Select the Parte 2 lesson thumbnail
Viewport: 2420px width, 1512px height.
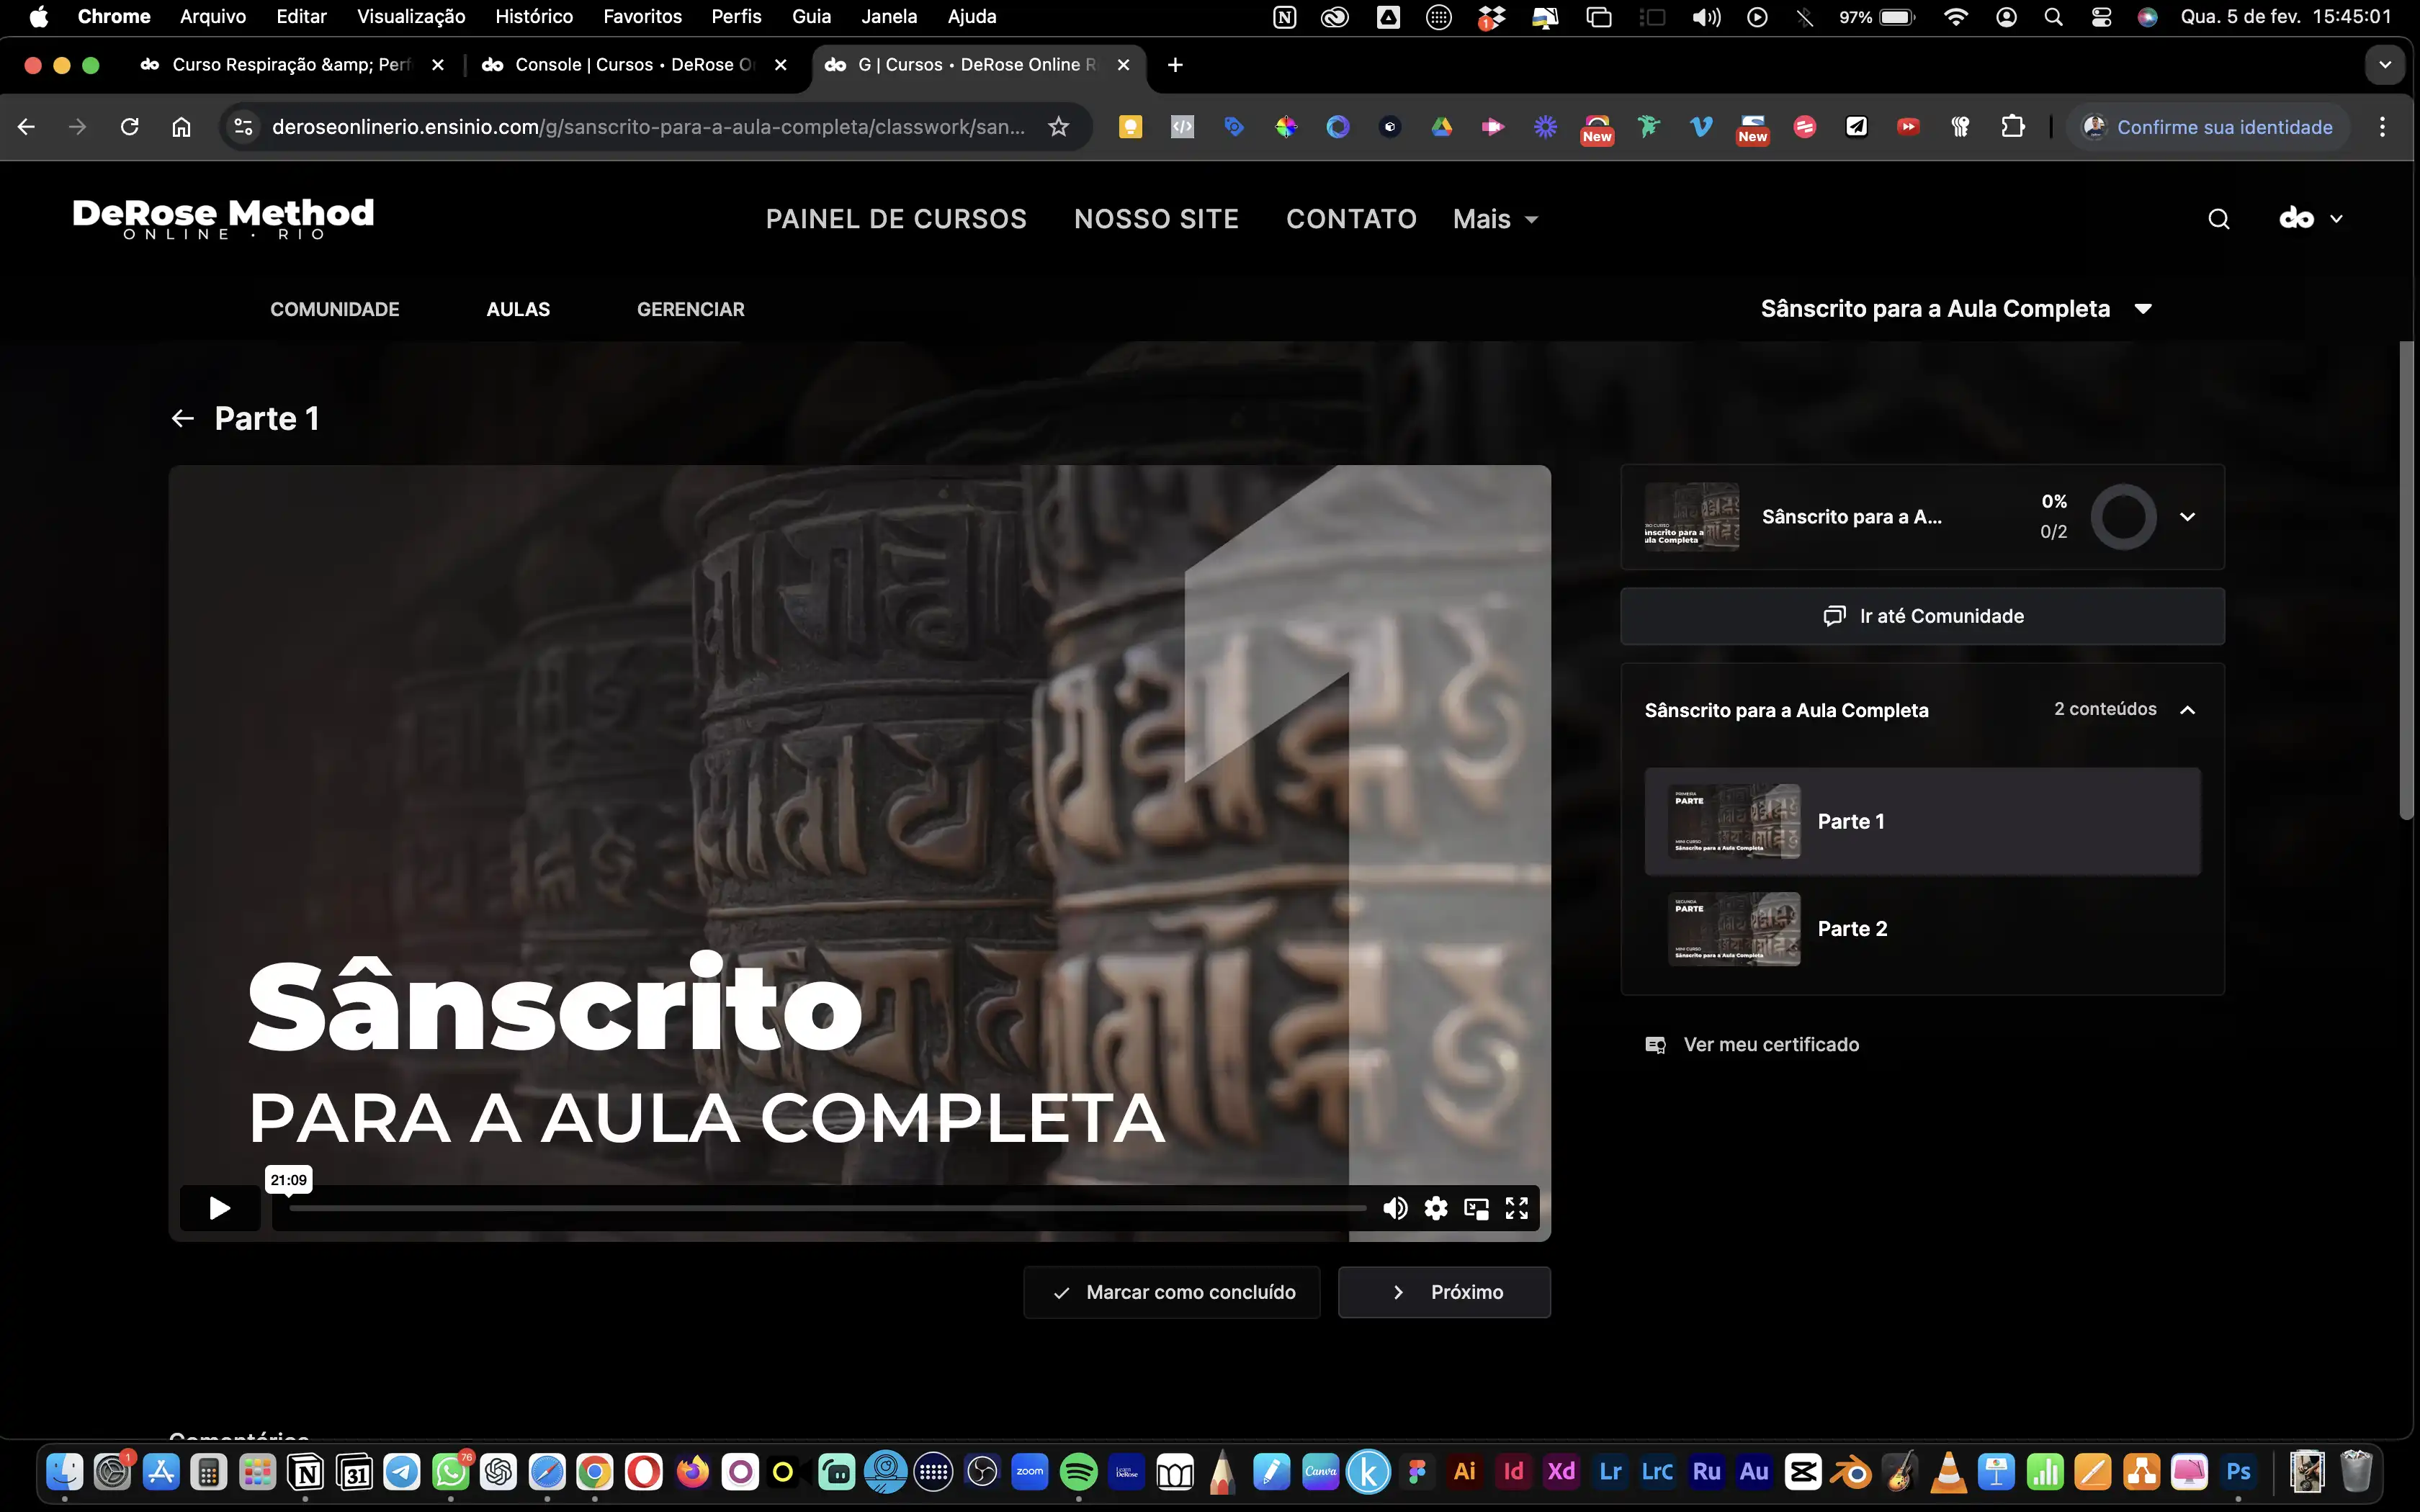click(x=1734, y=929)
